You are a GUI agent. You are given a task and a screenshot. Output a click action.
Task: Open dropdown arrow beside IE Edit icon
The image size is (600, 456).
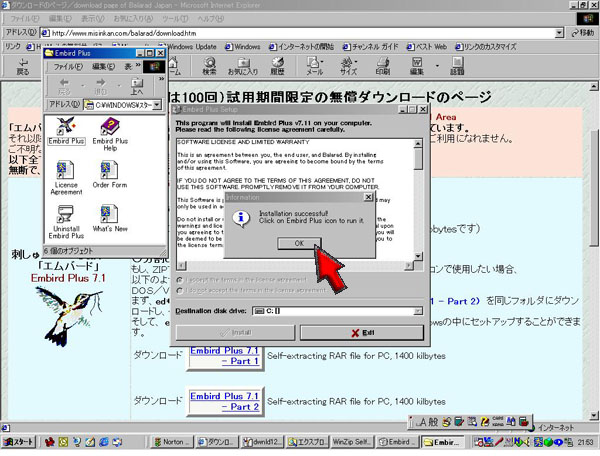[x=437, y=66]
